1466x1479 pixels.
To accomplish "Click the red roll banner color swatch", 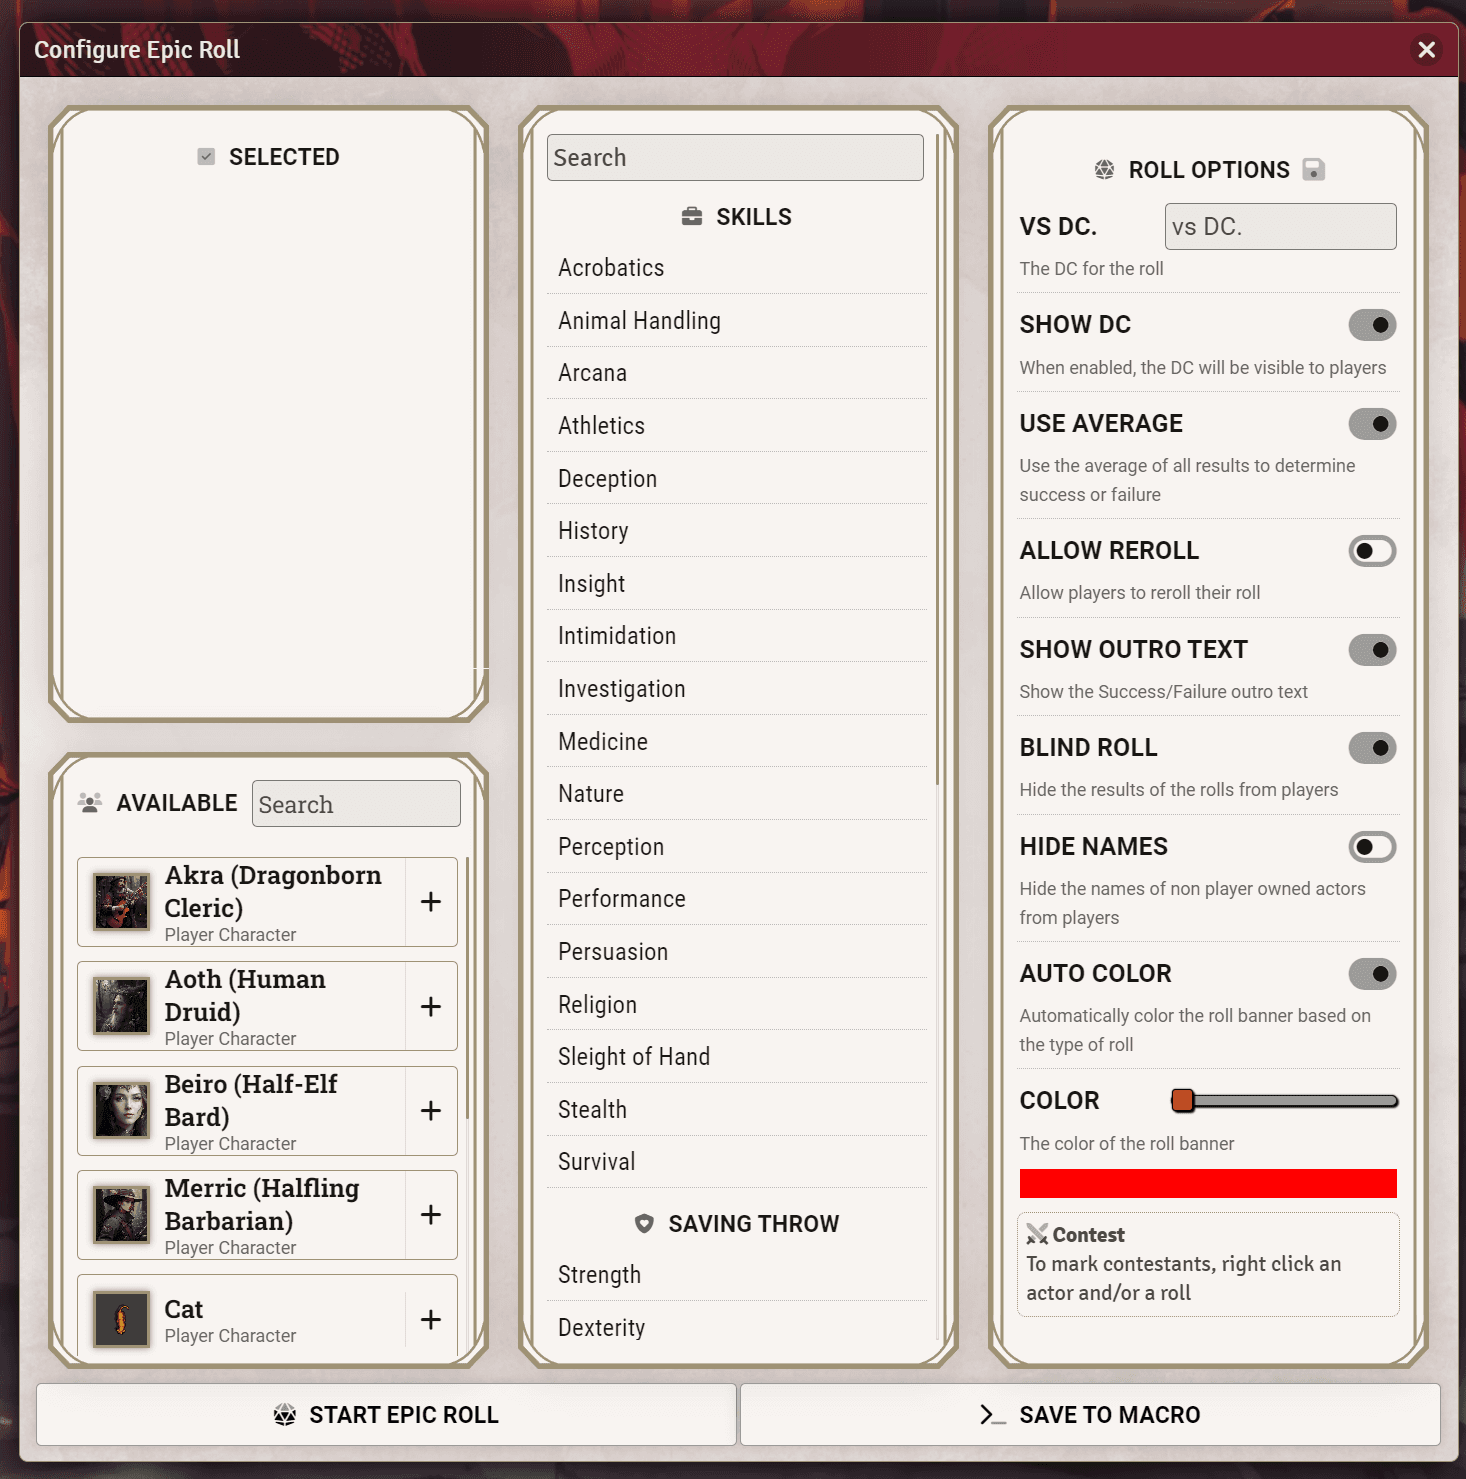I will point(1207,1183).
